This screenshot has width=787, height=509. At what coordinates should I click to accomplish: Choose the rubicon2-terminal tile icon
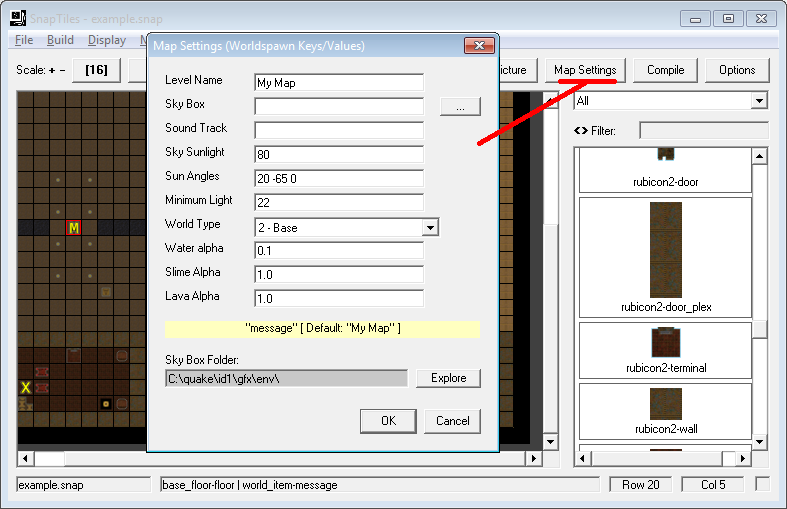pyautogui.click(x=665, y=343)
